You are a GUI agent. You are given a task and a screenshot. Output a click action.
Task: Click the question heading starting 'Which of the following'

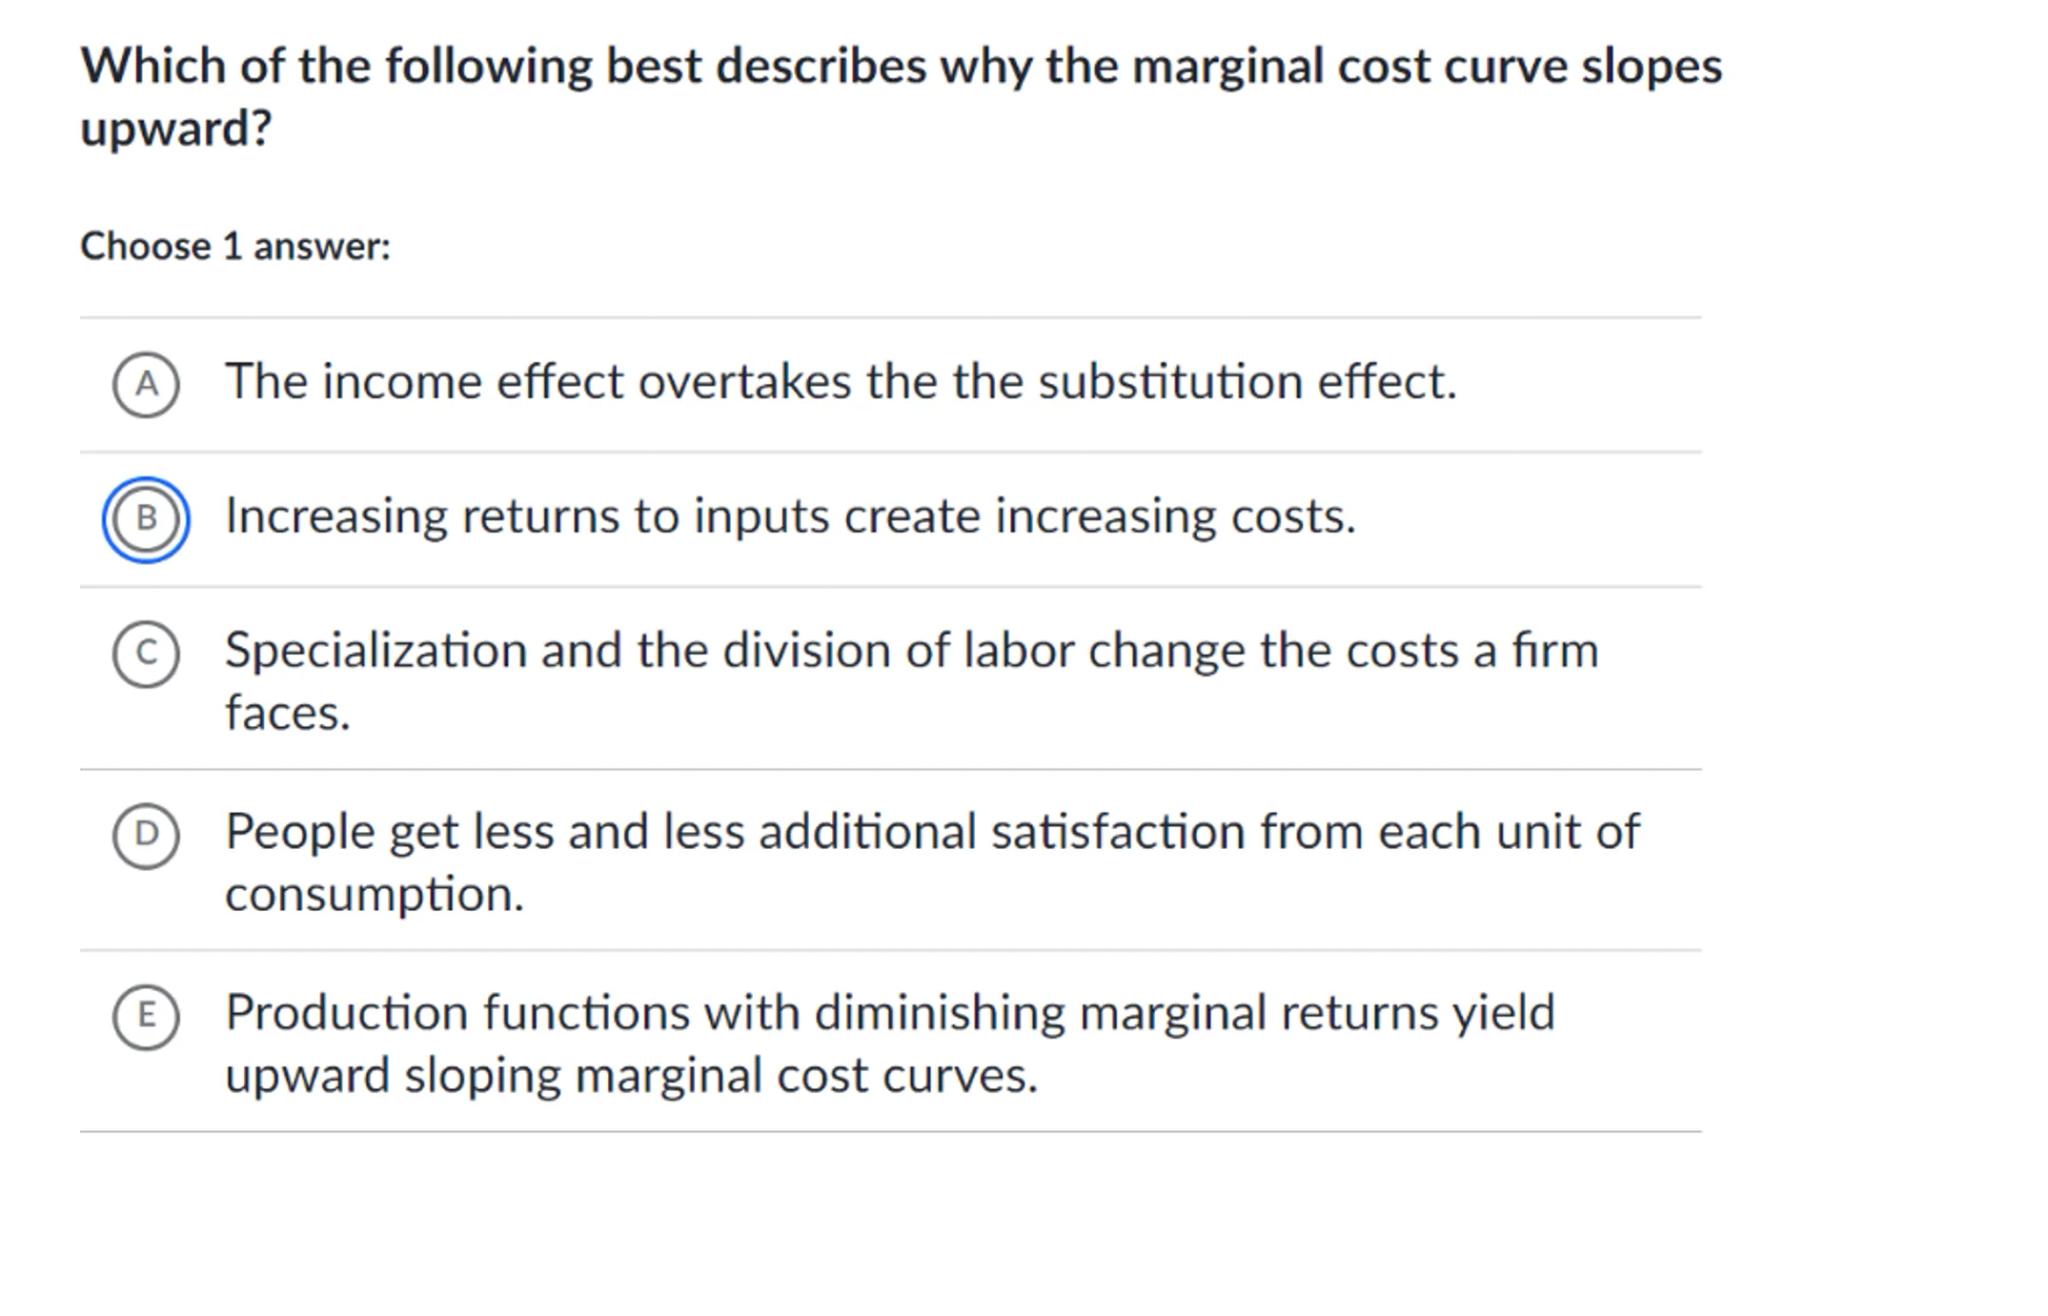pyautogui.click(x=900, y=67)
